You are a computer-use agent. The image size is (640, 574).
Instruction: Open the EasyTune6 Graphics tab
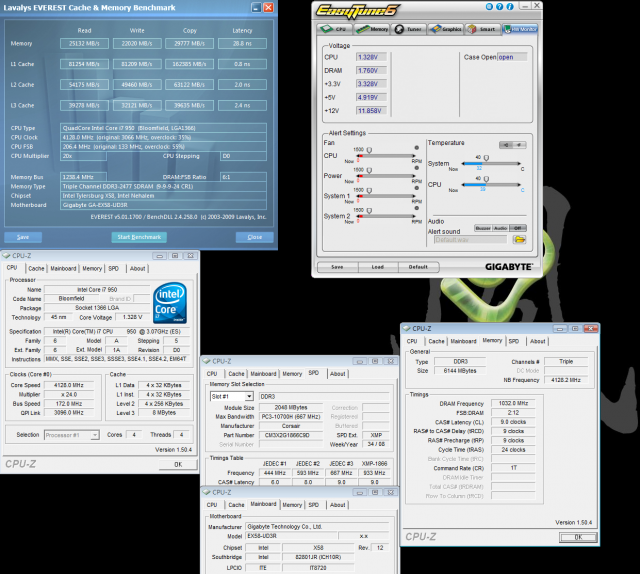point(446,29)
